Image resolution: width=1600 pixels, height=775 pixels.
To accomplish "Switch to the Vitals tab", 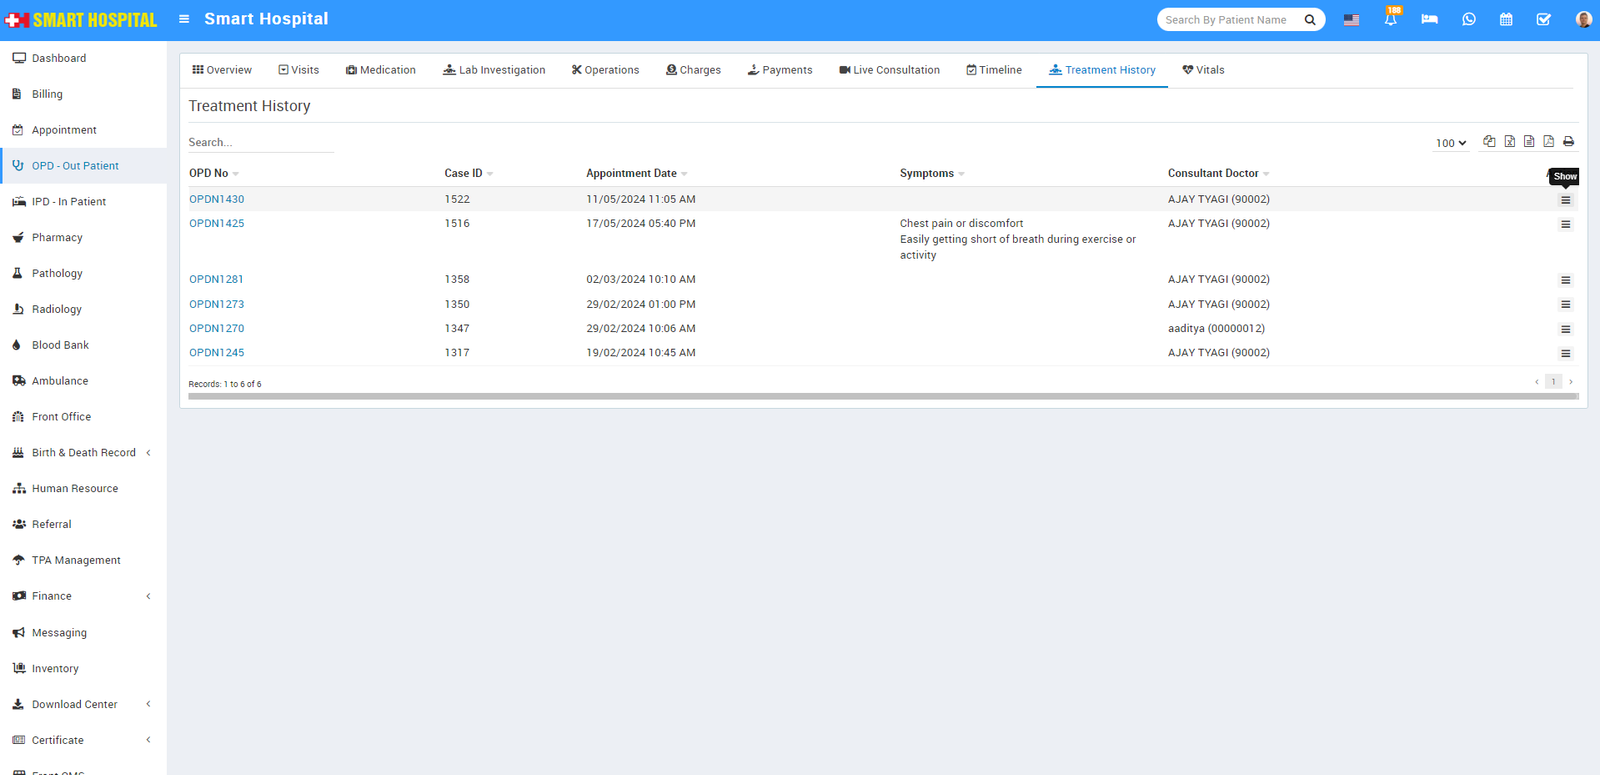I will (1203, 70).
